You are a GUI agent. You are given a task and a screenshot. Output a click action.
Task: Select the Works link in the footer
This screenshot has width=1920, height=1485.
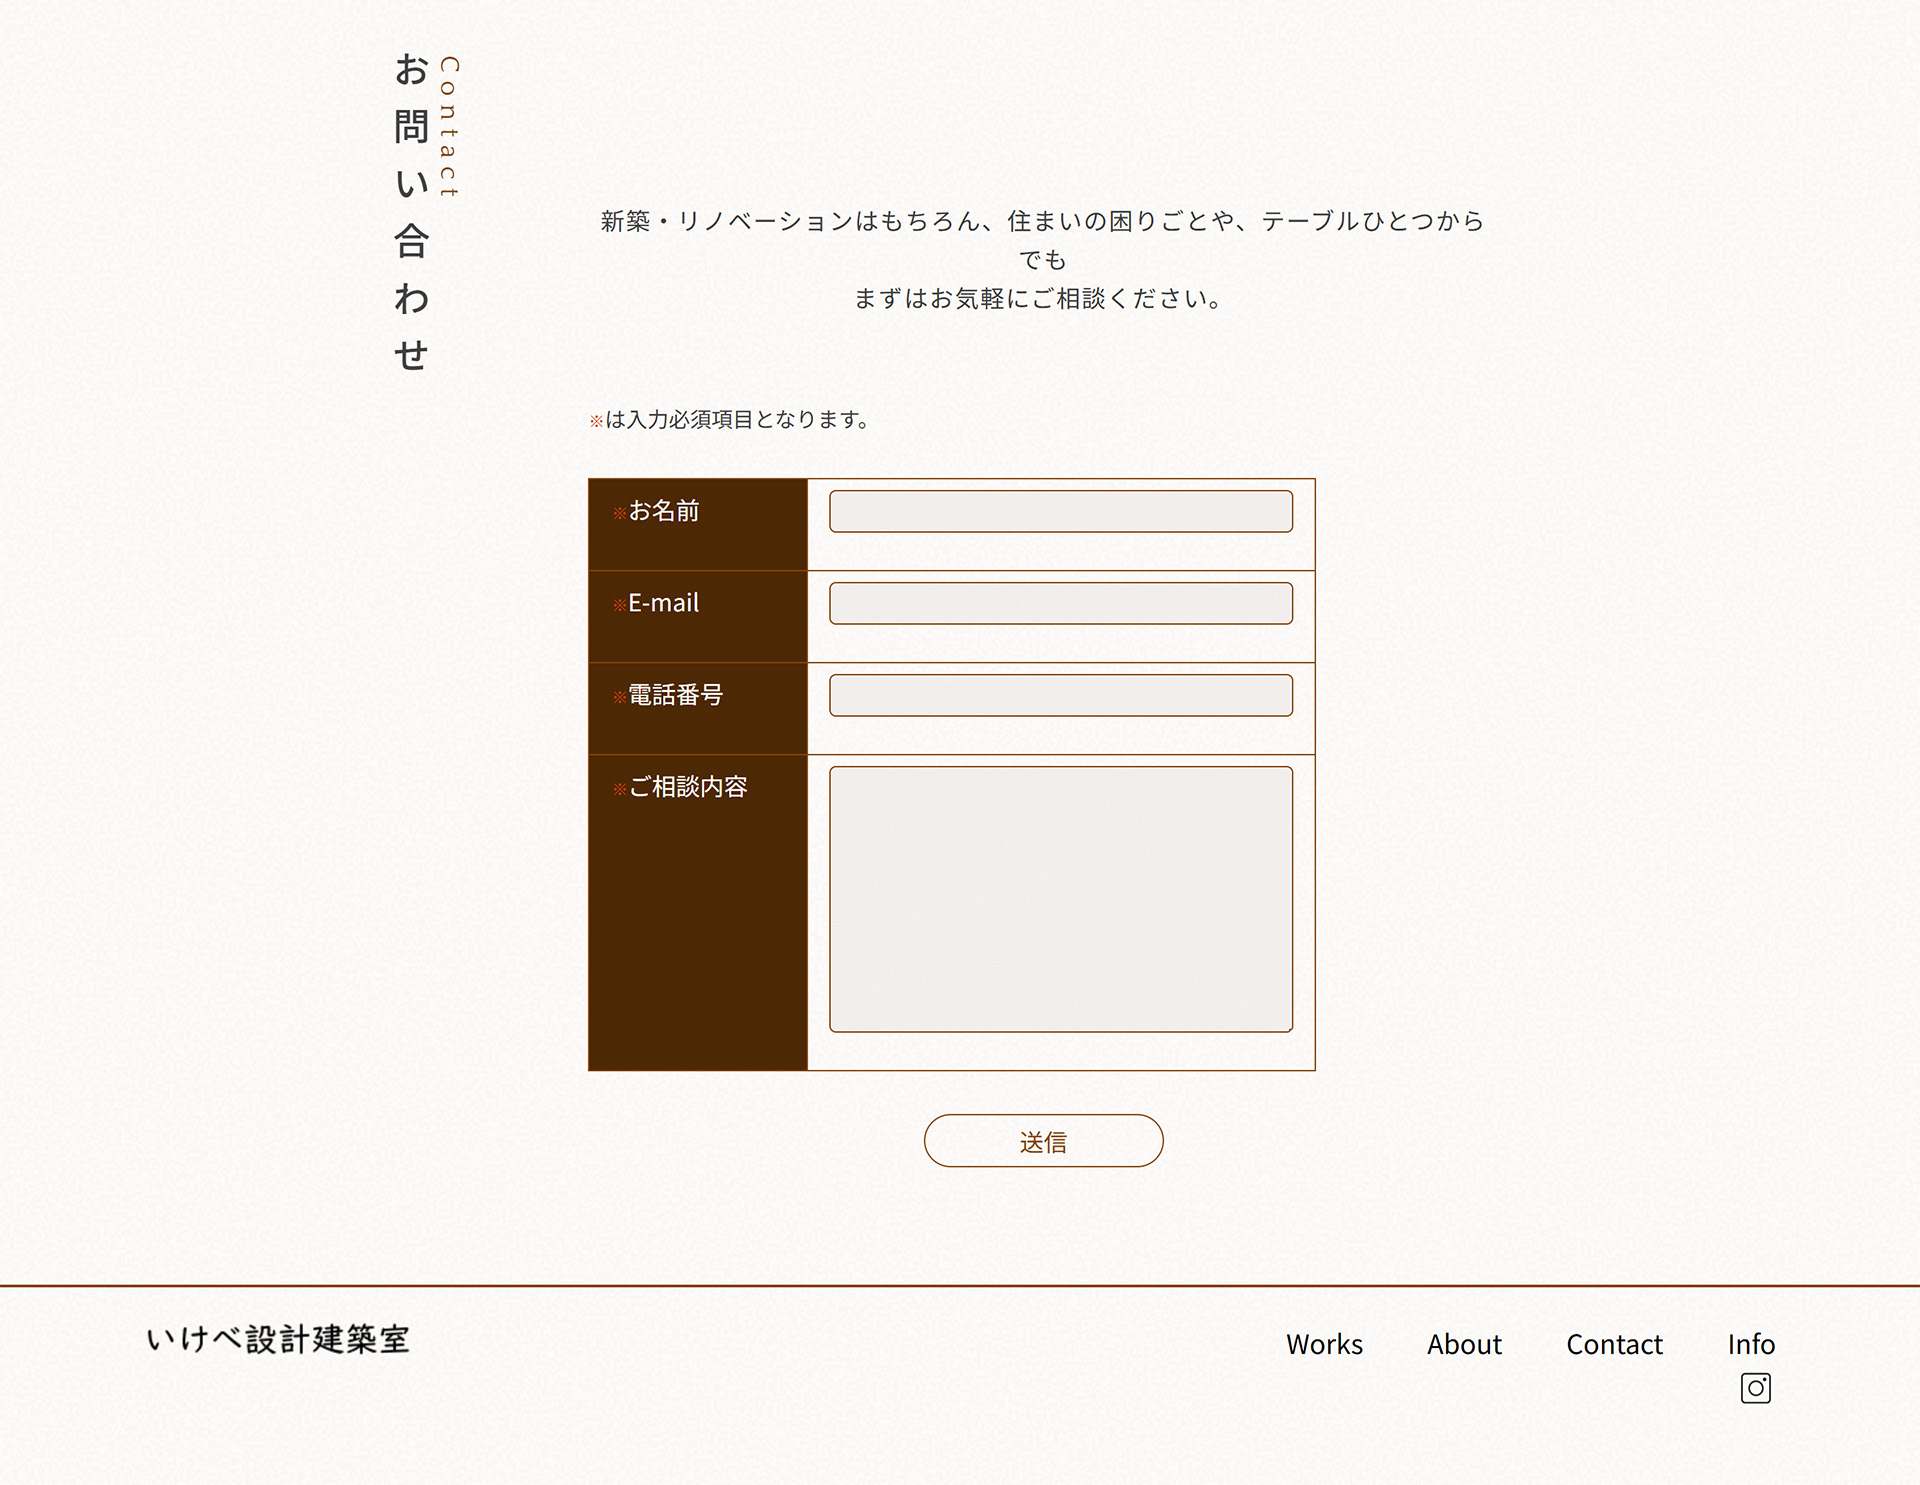click(x=1325, y=1345)
